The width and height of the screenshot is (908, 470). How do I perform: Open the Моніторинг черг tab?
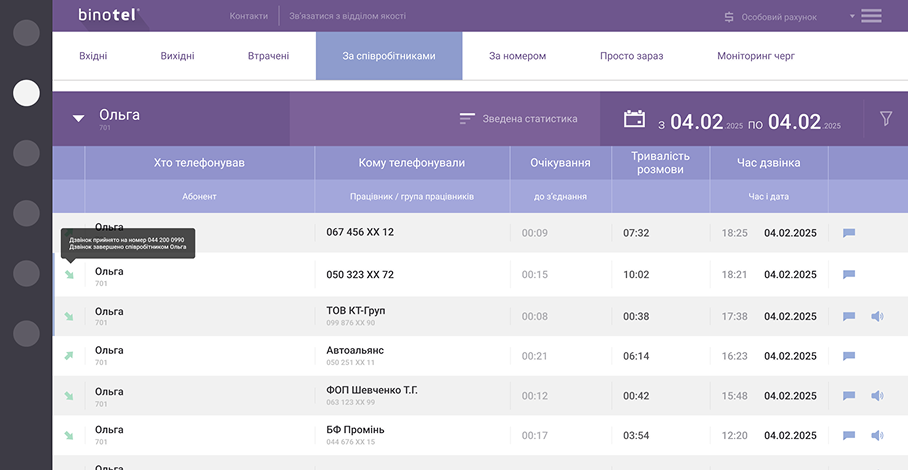click(755, 56)
